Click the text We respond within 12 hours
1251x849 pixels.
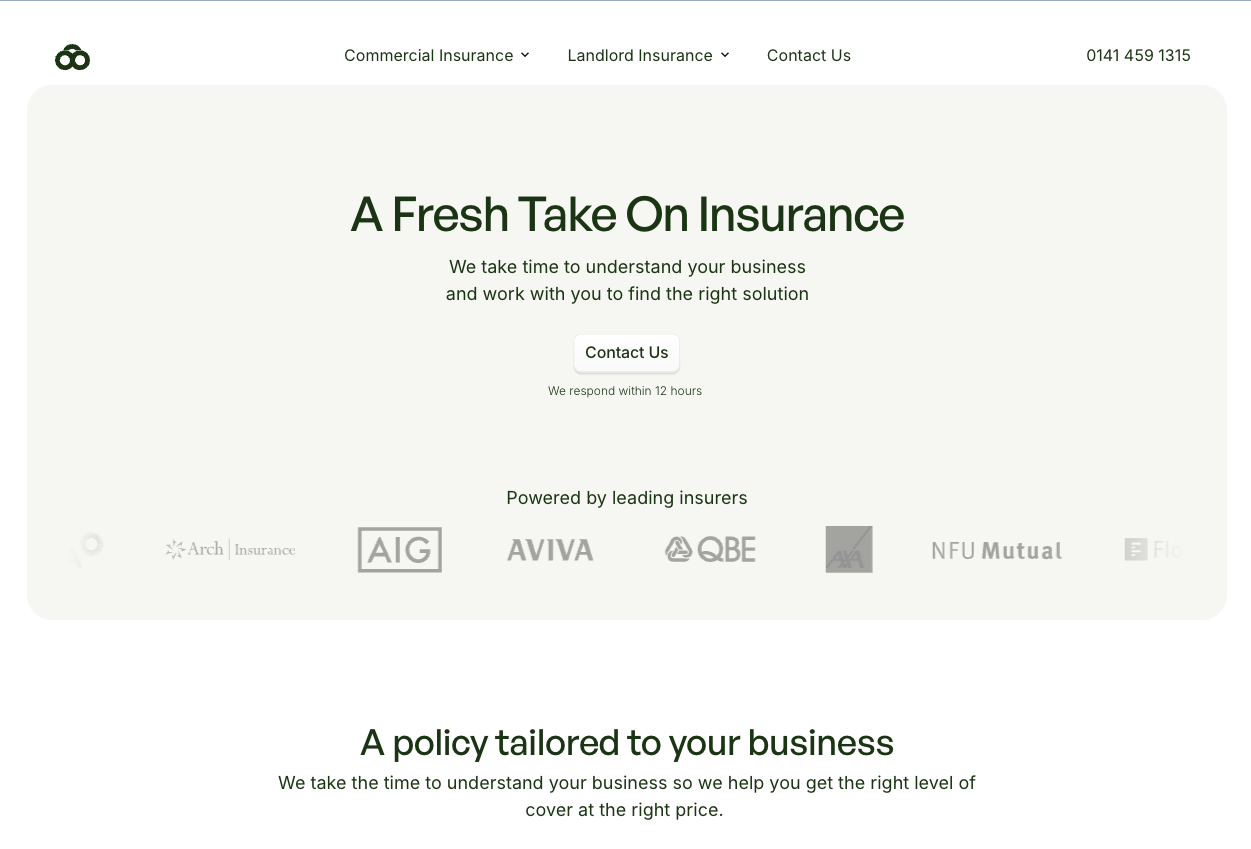tap(625, 390)
